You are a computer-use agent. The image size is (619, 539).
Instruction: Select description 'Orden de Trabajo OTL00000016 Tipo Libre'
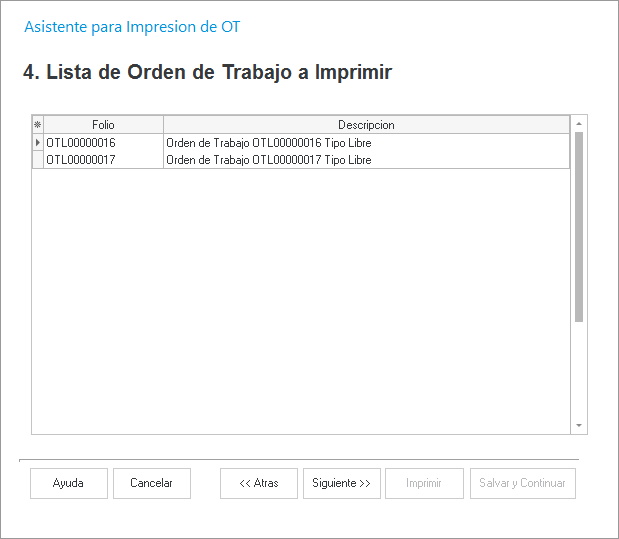click(268, 143)
